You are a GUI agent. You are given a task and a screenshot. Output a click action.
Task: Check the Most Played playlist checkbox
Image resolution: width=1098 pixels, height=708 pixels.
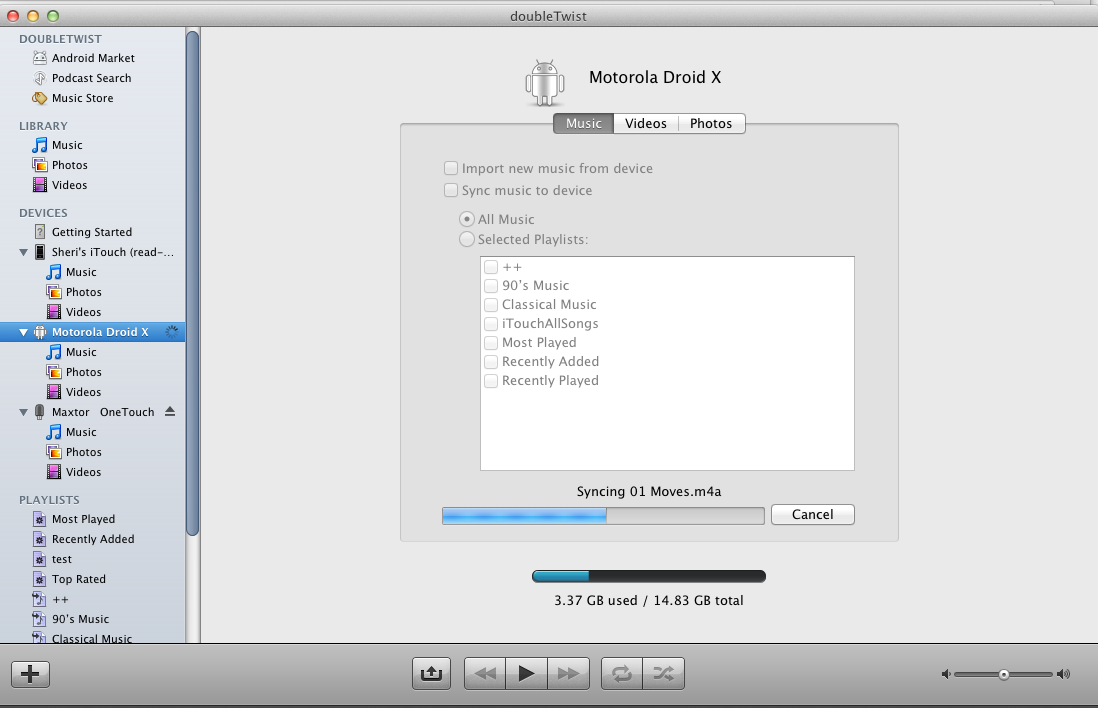(x=491, y=342)
